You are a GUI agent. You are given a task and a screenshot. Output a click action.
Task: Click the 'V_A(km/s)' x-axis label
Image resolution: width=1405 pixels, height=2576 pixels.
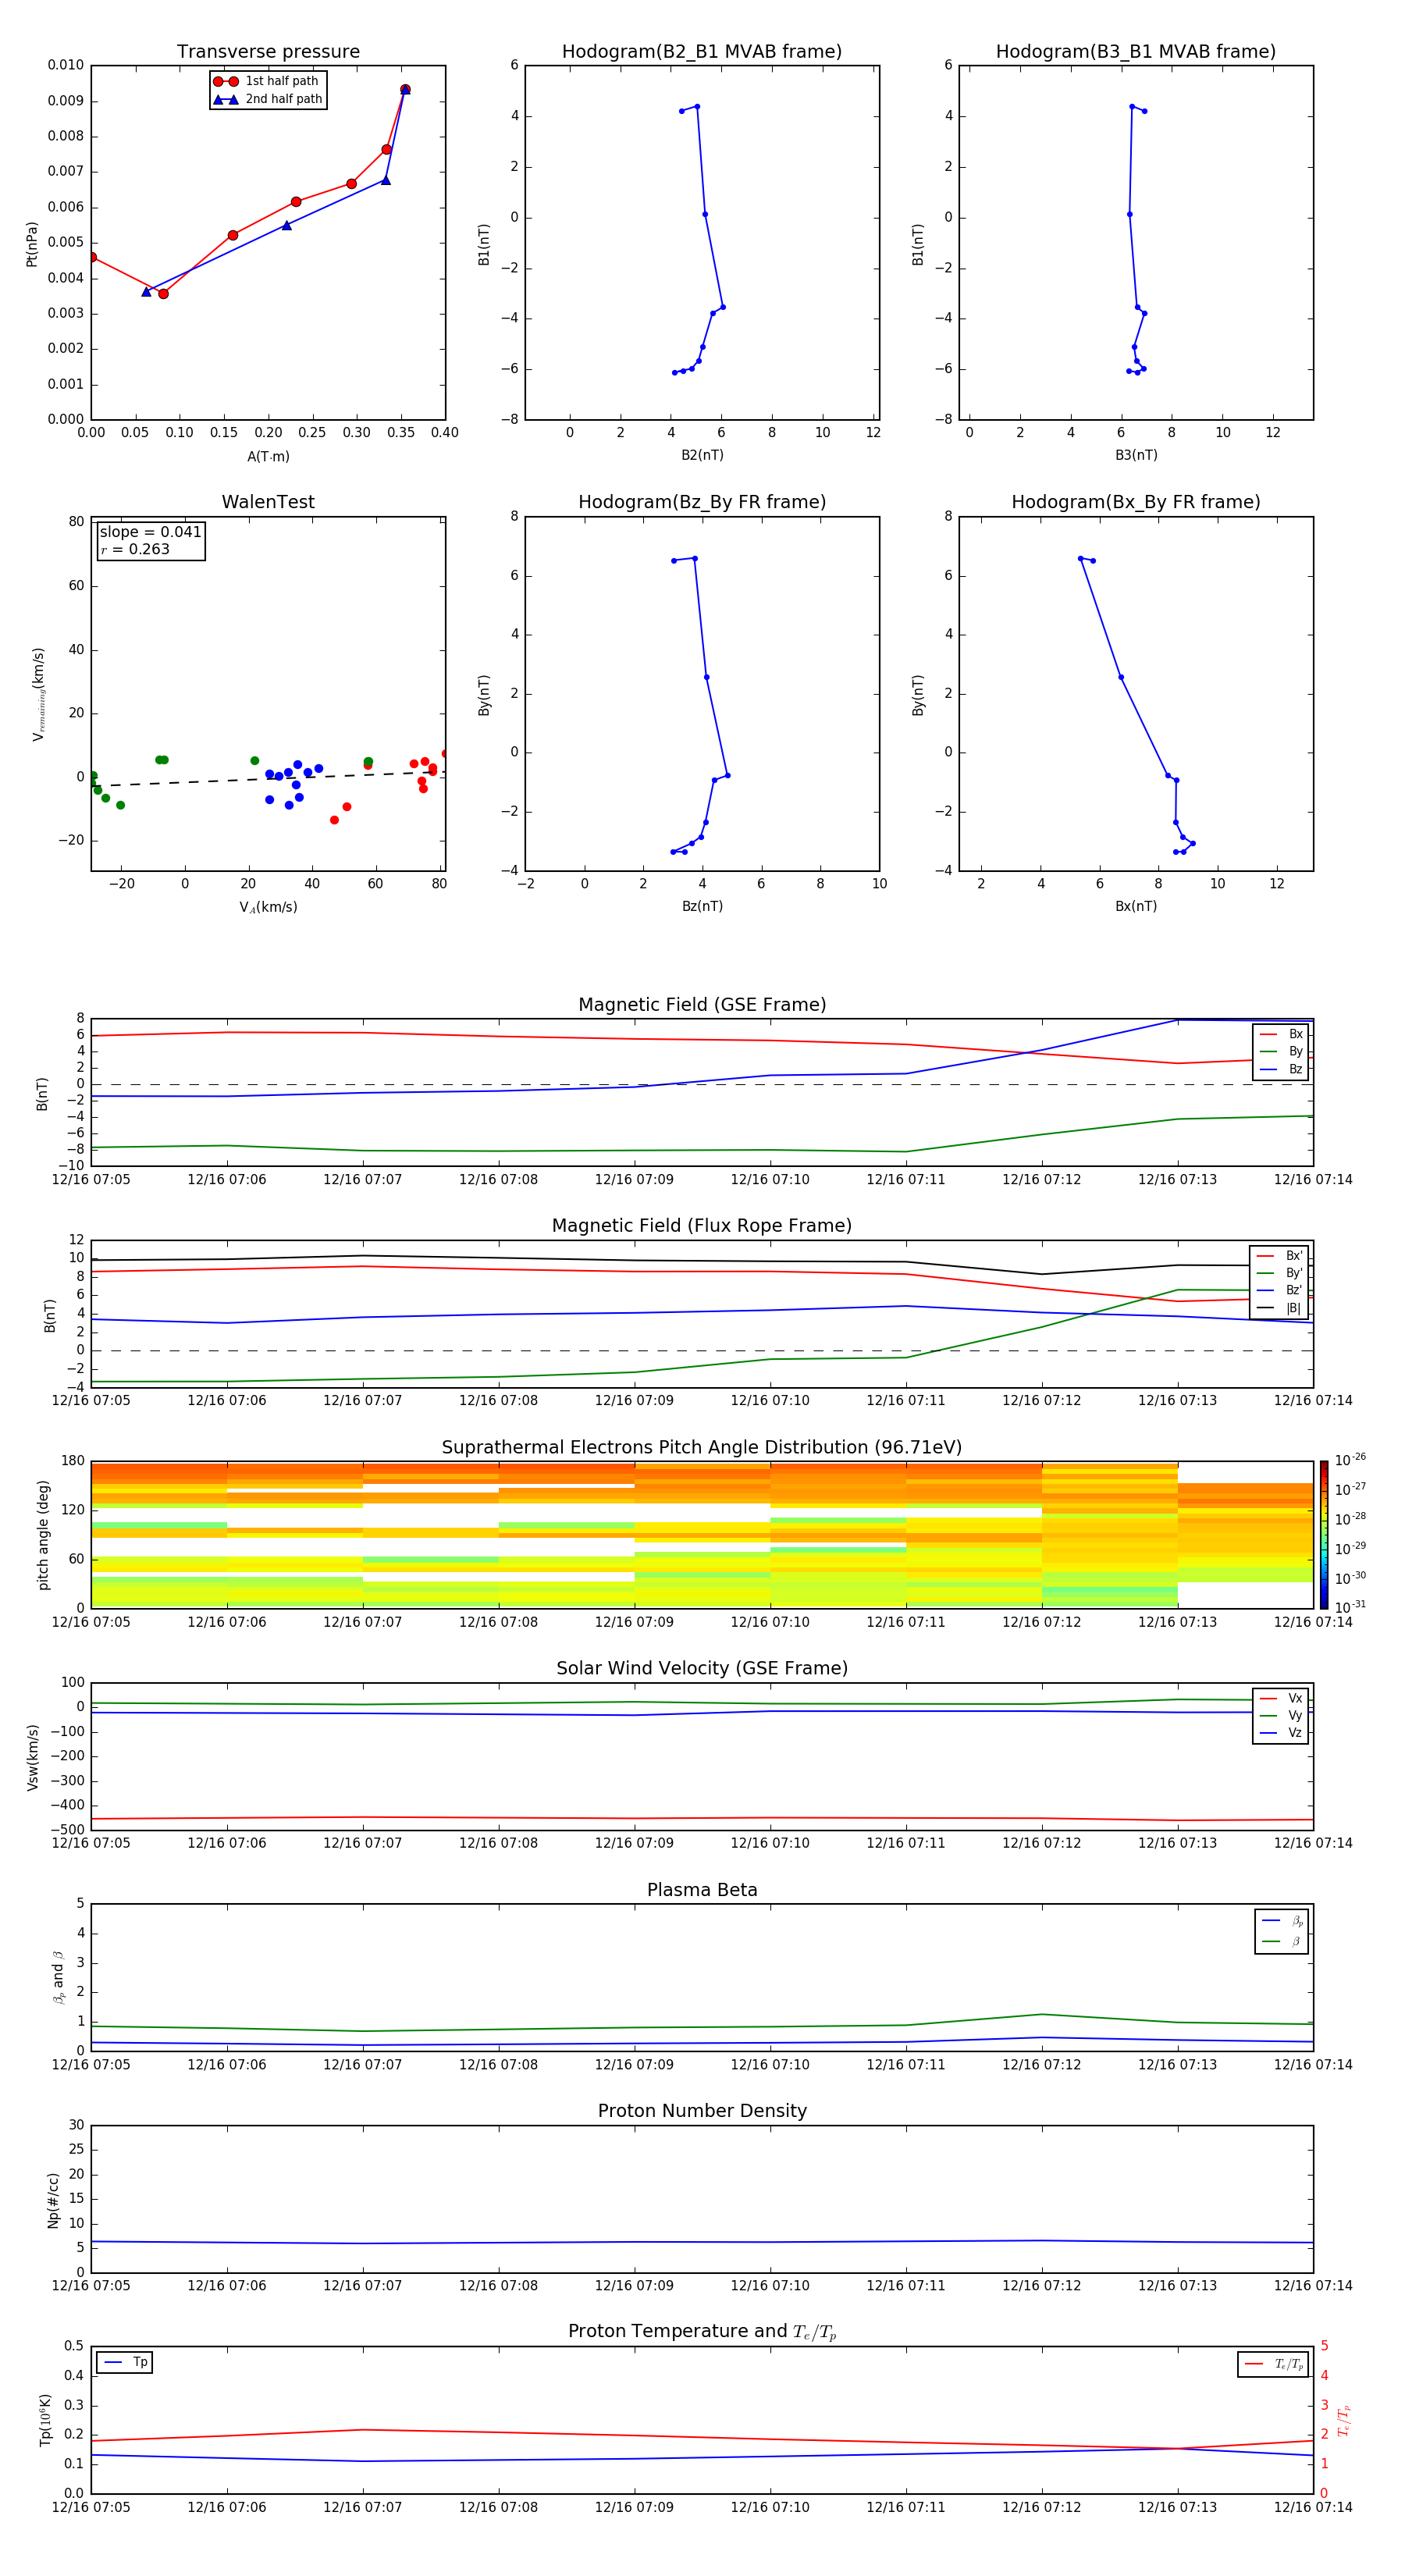[x=268, y=907]
